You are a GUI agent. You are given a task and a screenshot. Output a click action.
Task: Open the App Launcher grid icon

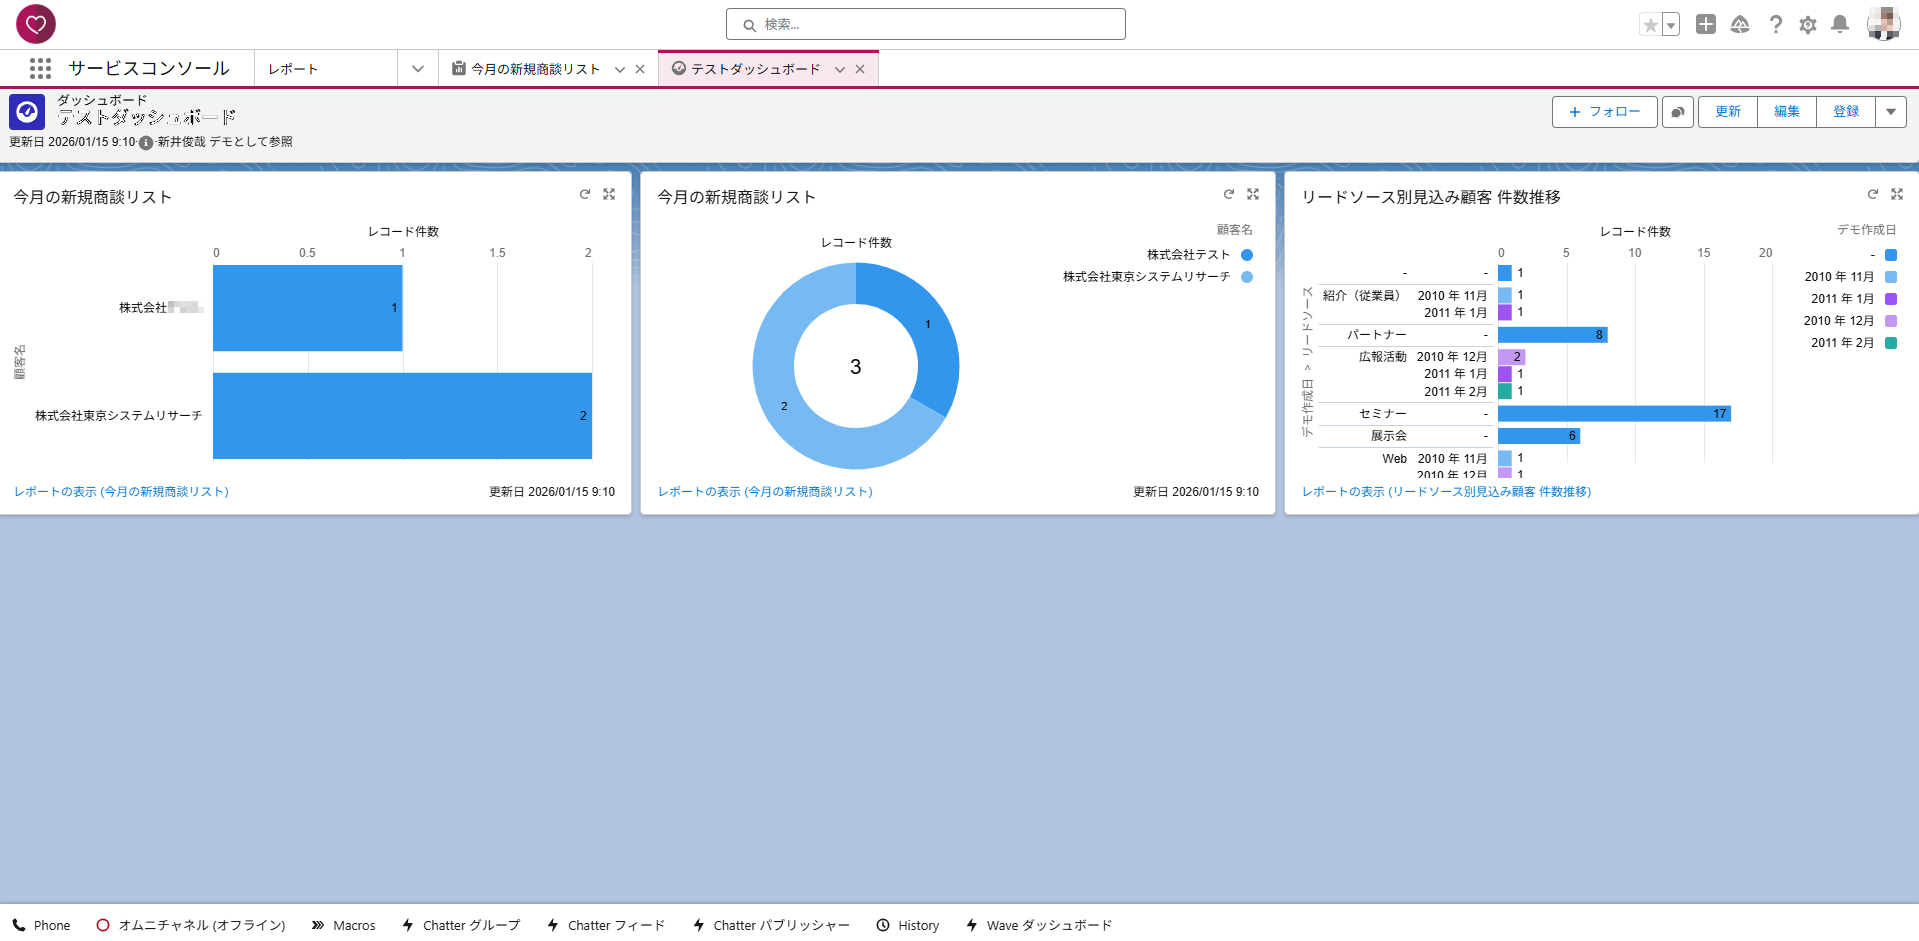point(40,68)
